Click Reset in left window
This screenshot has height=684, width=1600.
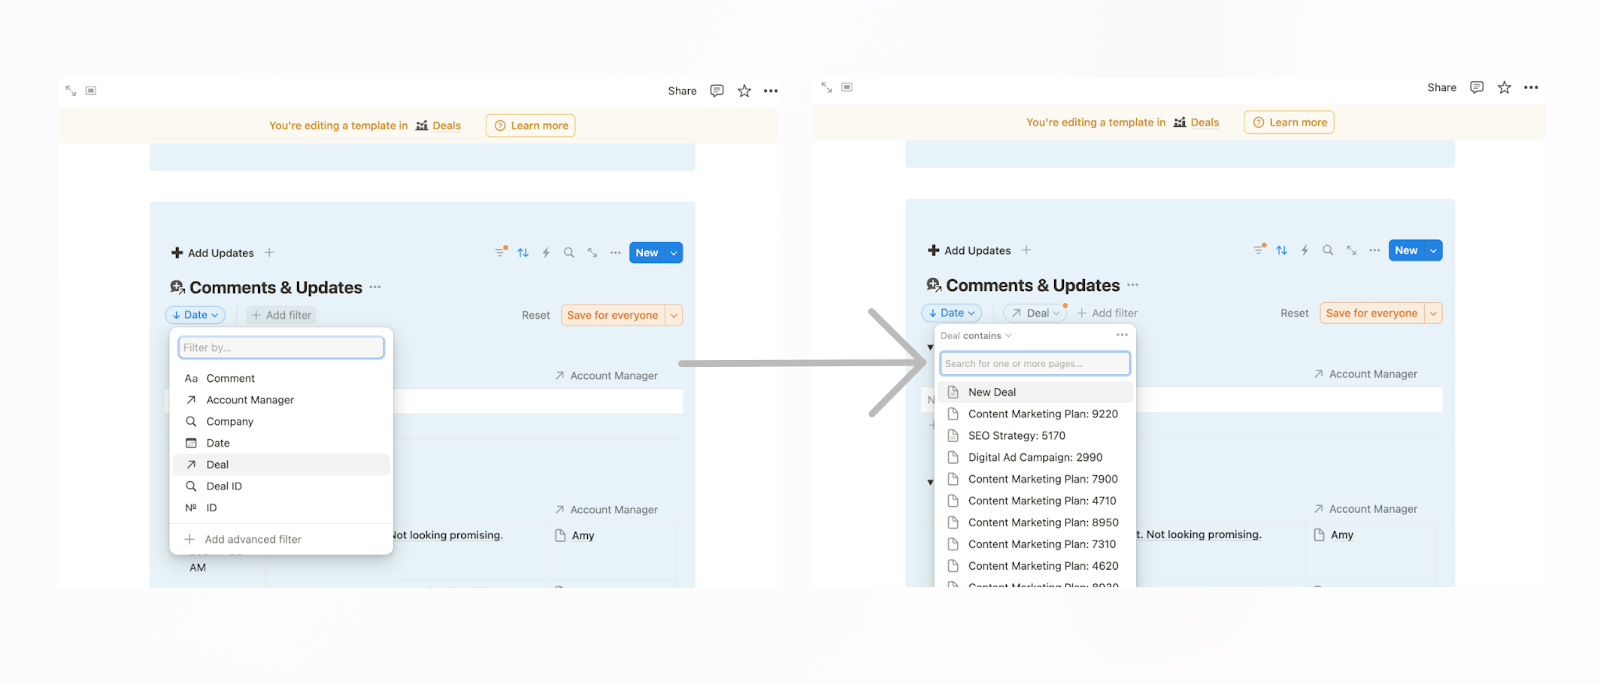coord(536,315)
